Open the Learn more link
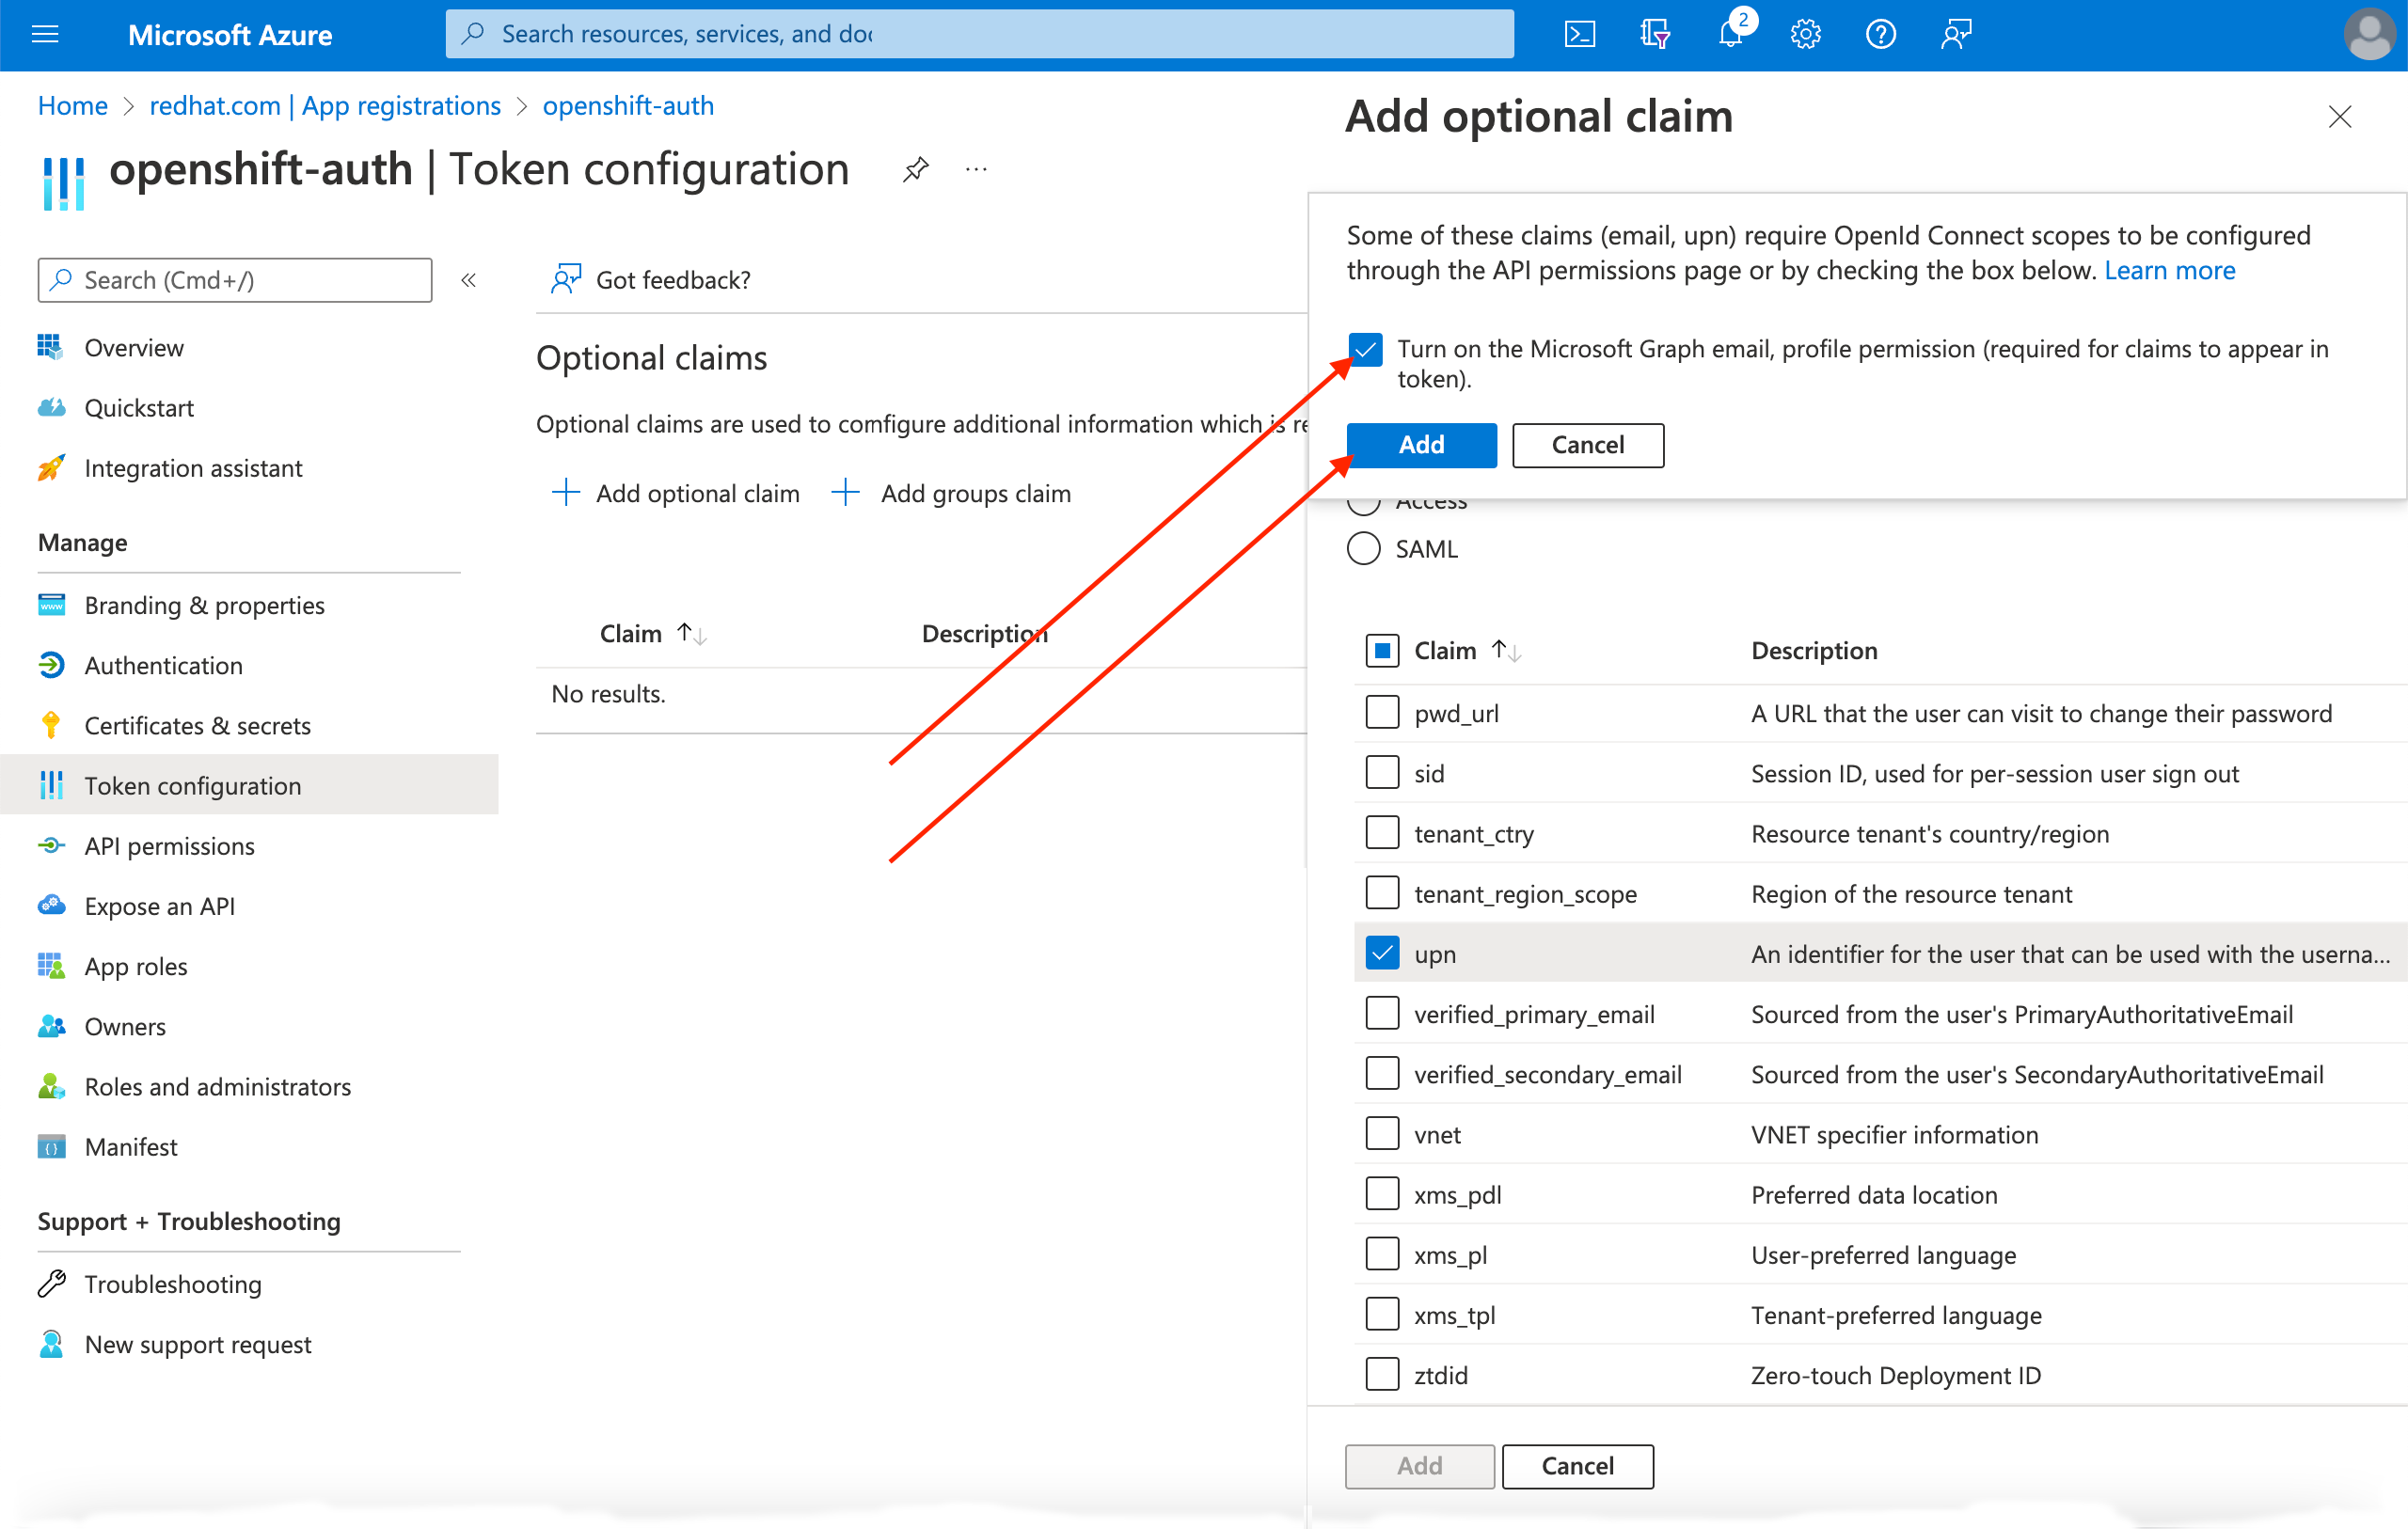2408x1529 pixels. [2169, 270]
